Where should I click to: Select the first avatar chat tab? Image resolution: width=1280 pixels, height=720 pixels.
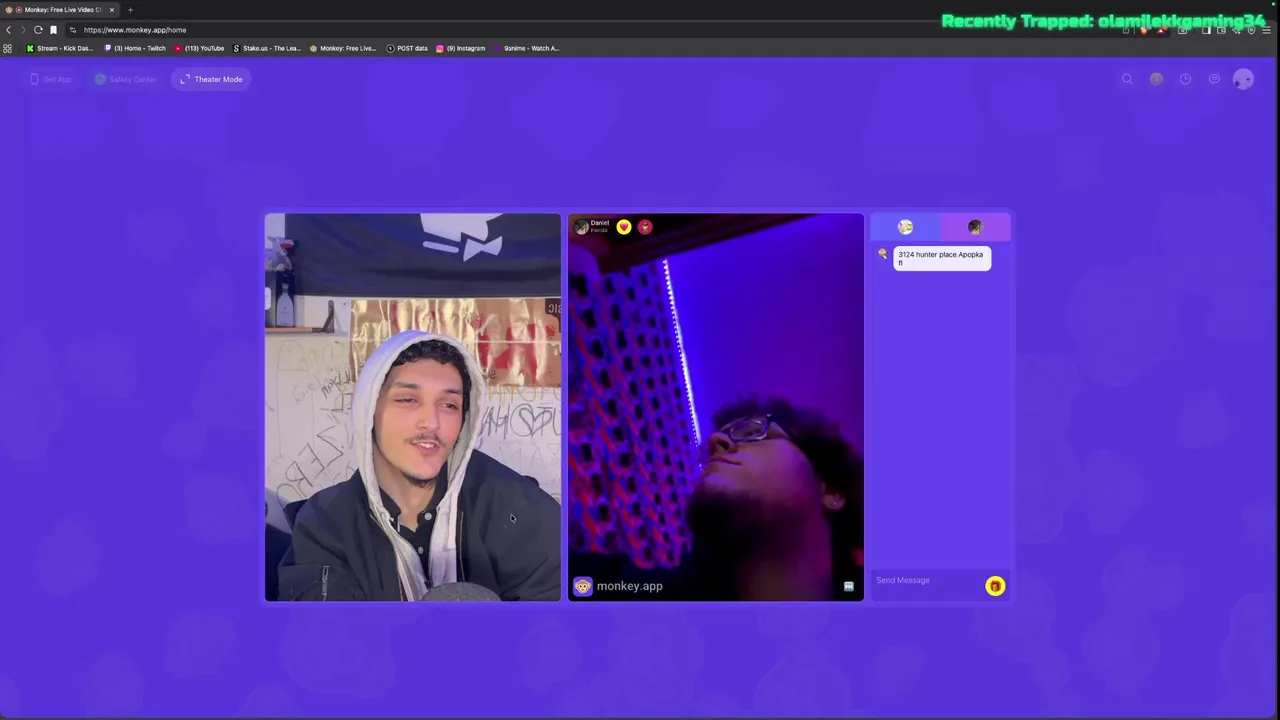(x=905, y=227)
